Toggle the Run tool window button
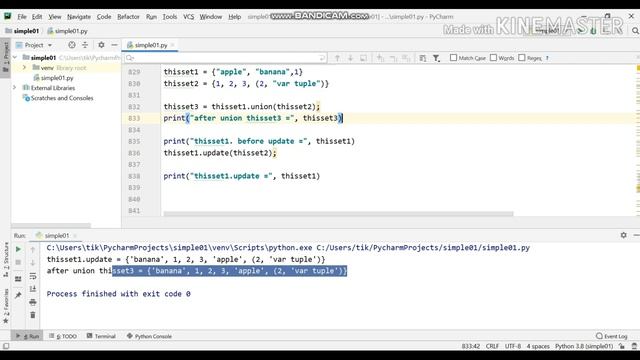Screen dimensions: 640x360 click(27, 336)
